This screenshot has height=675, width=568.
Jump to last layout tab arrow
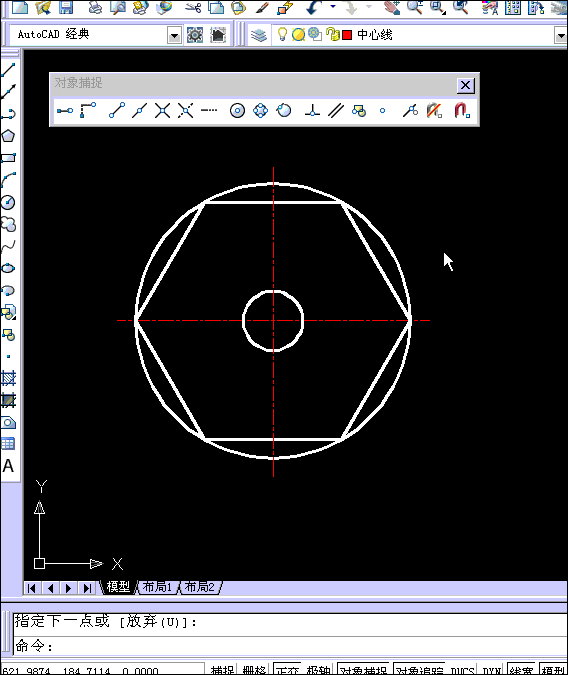pyautogui.click(x=87, y=588)
